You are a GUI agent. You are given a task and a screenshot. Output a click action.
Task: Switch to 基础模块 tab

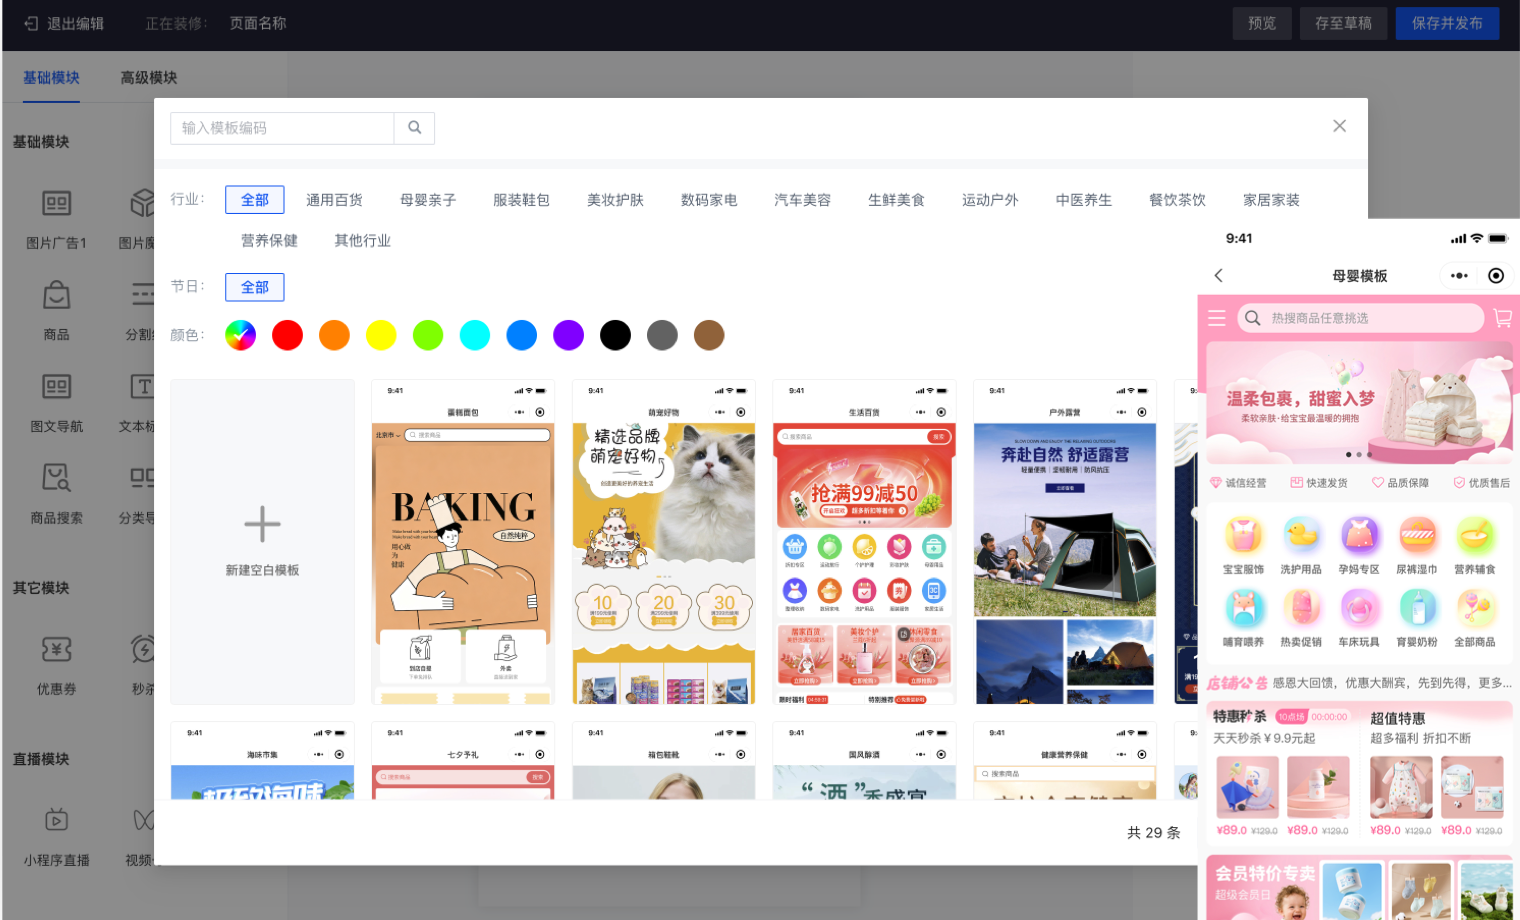pyautogui.click(x=51, y=78)
